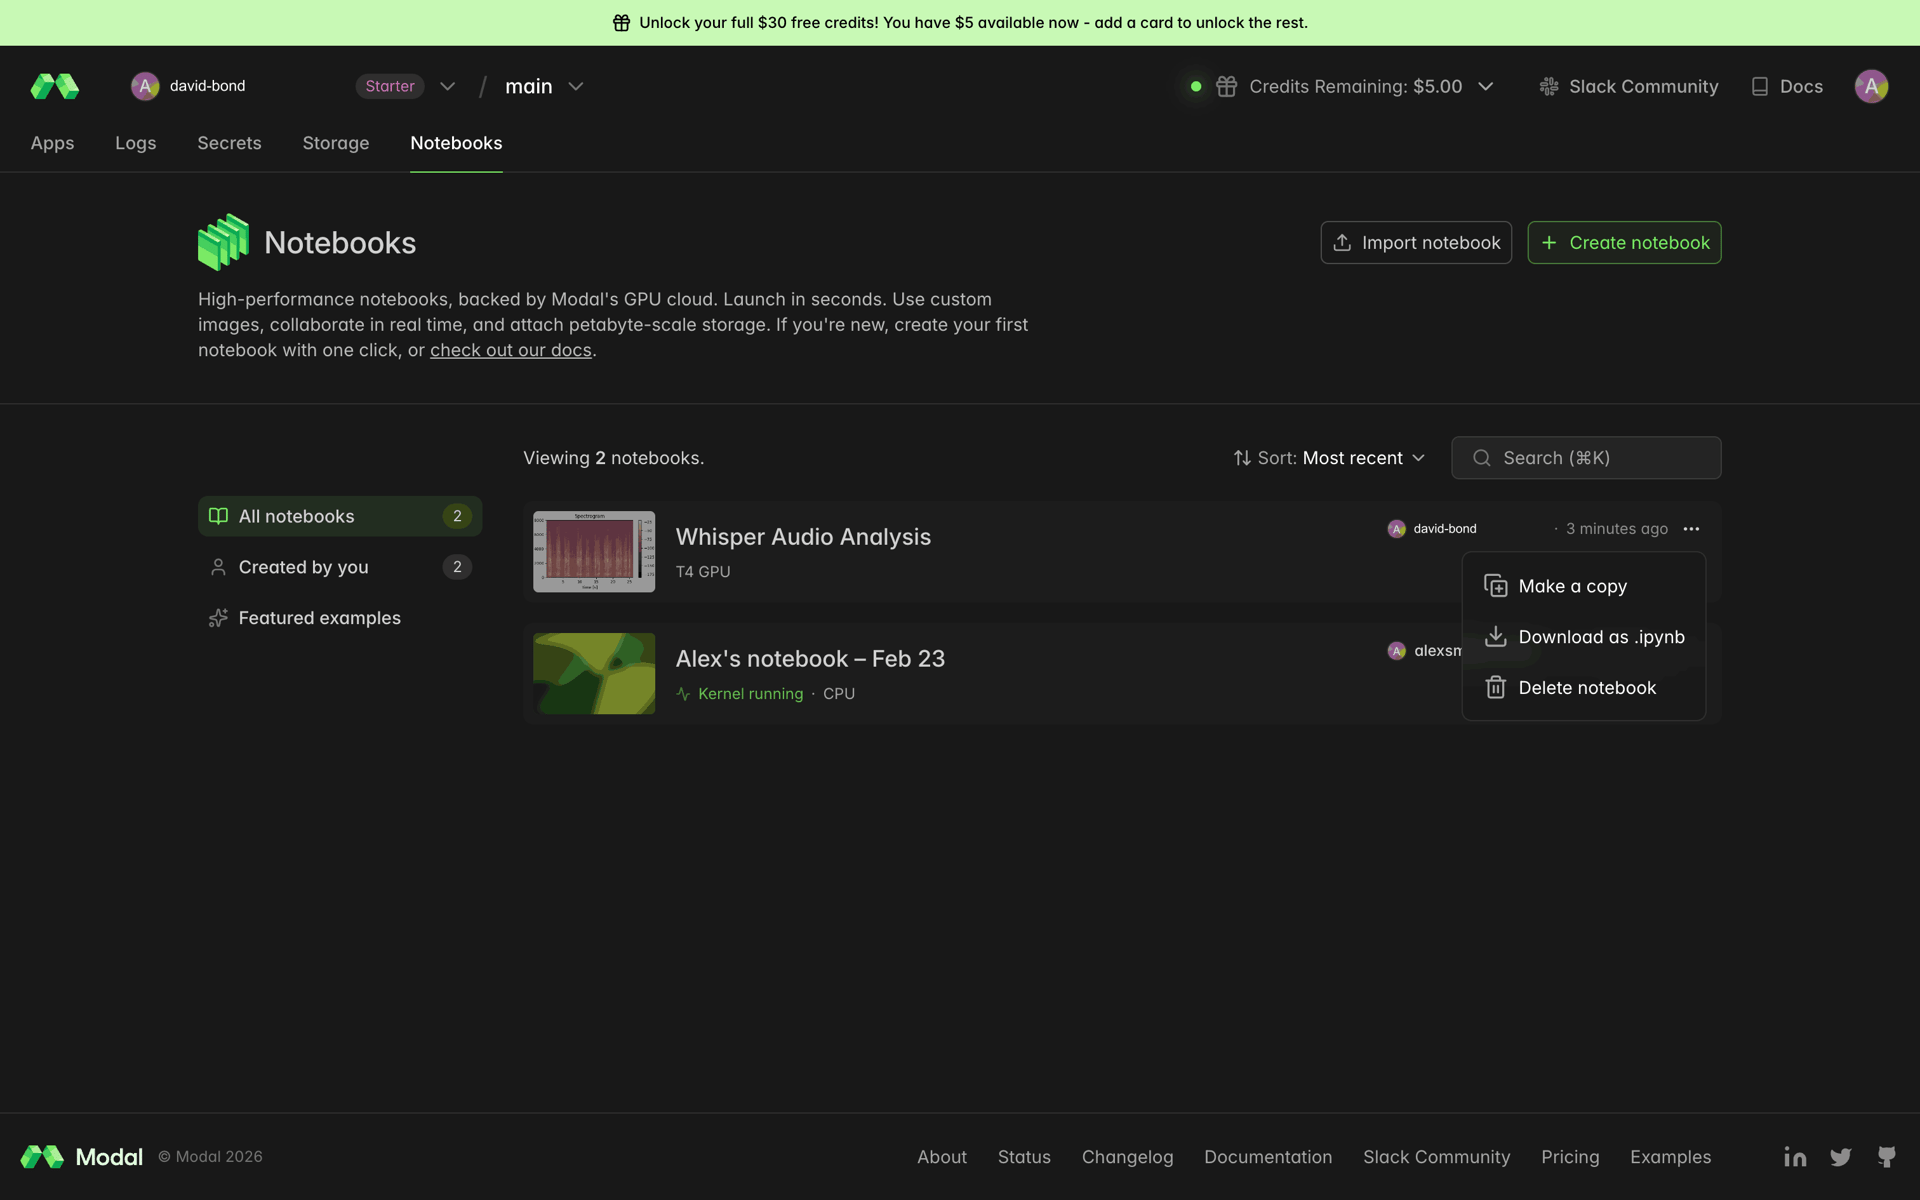Open the Docs link in the header
This screenshot has height=1200, width=1920.
point(1801,86)
